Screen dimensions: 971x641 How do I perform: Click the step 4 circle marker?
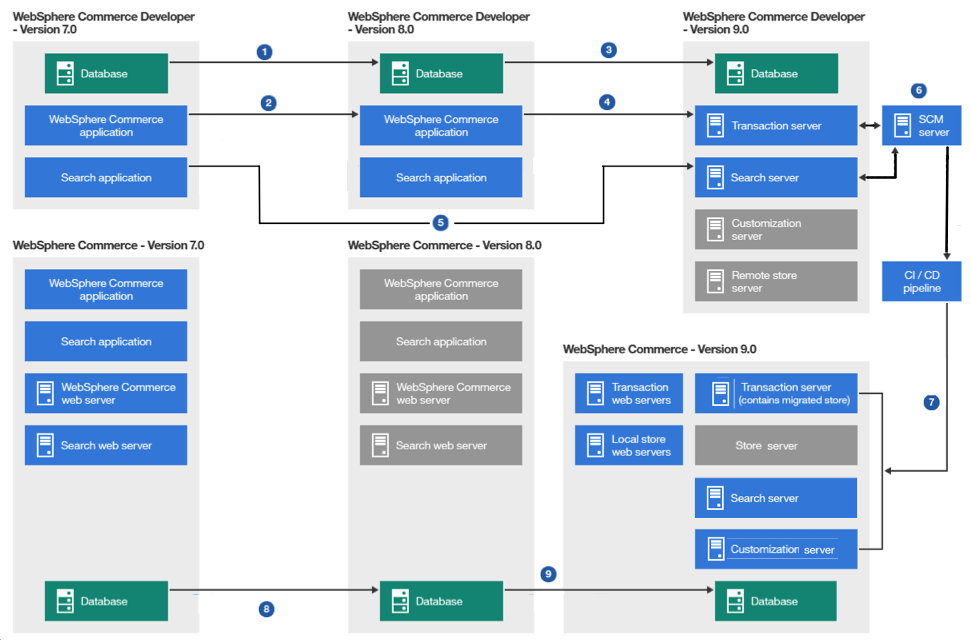pyautogui.click(x=608, y=102)
